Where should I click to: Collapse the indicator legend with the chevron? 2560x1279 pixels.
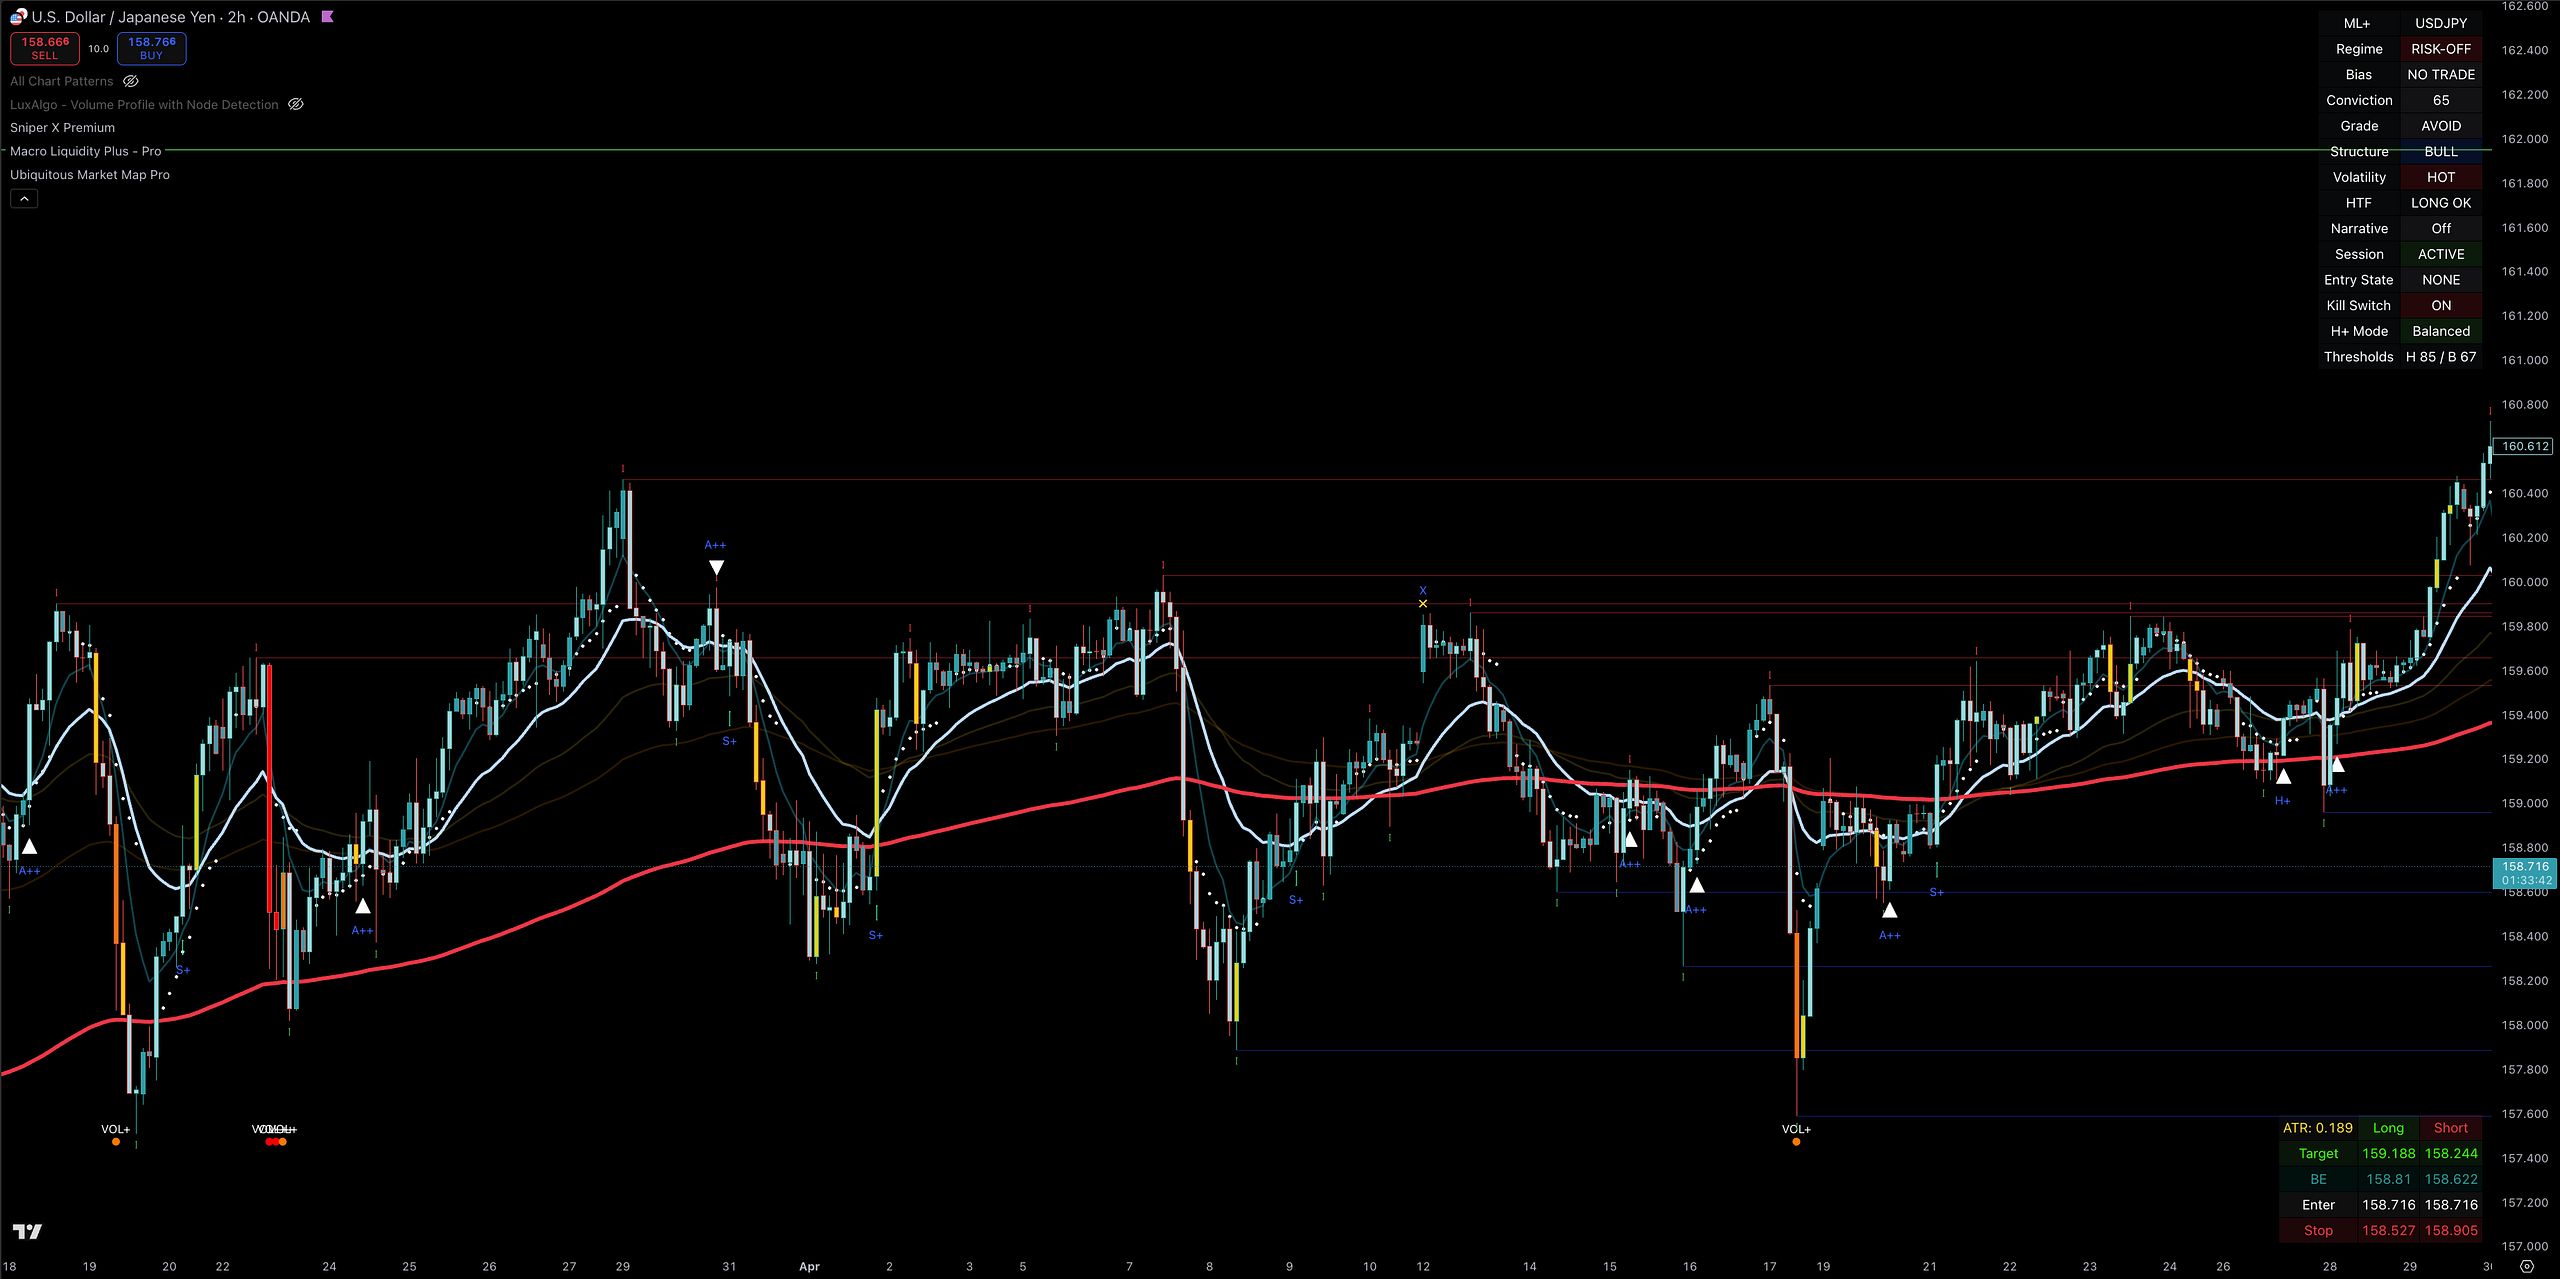pyautogui.click(x=24, y=199)
